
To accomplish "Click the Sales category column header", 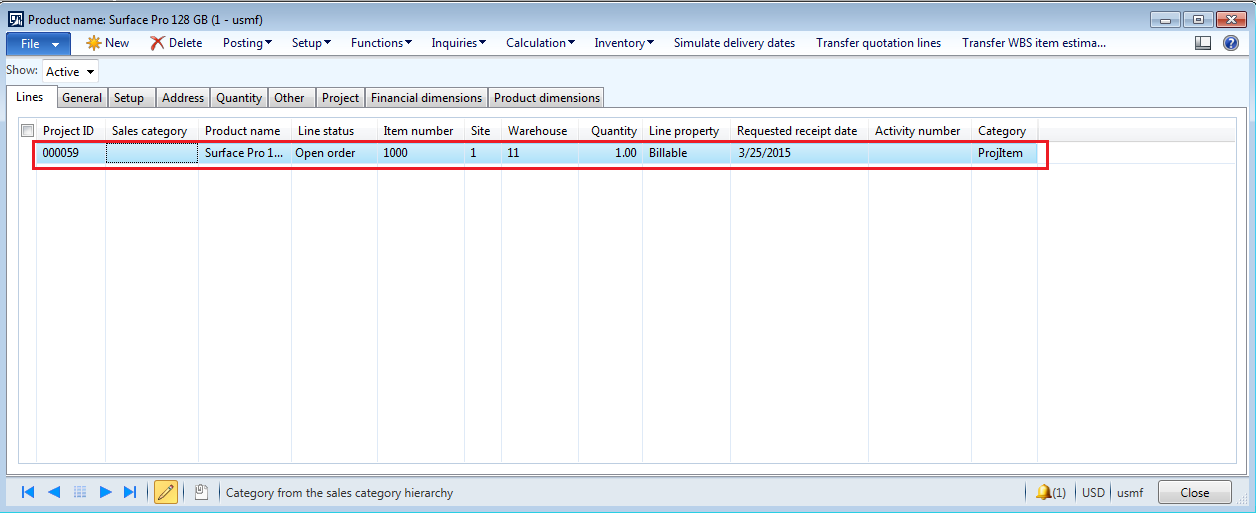I will pyautogui.click(x=152, y=131).
